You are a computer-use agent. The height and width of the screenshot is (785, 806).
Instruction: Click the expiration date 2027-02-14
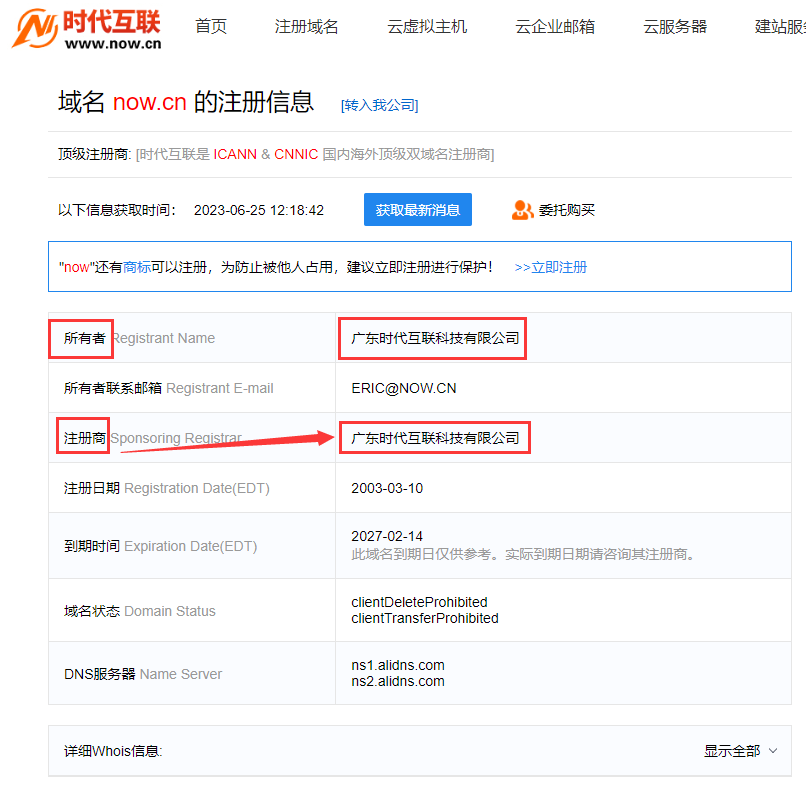(387, 536)
